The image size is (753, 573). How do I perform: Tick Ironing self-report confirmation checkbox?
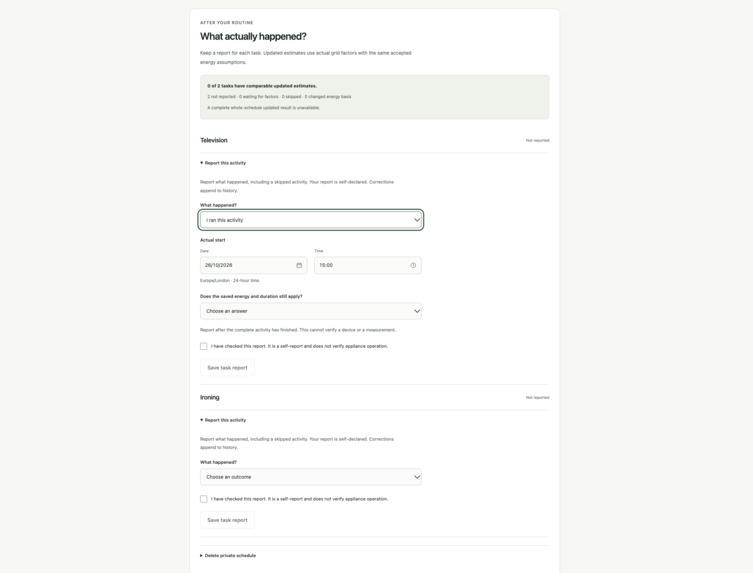click(204, 499)
